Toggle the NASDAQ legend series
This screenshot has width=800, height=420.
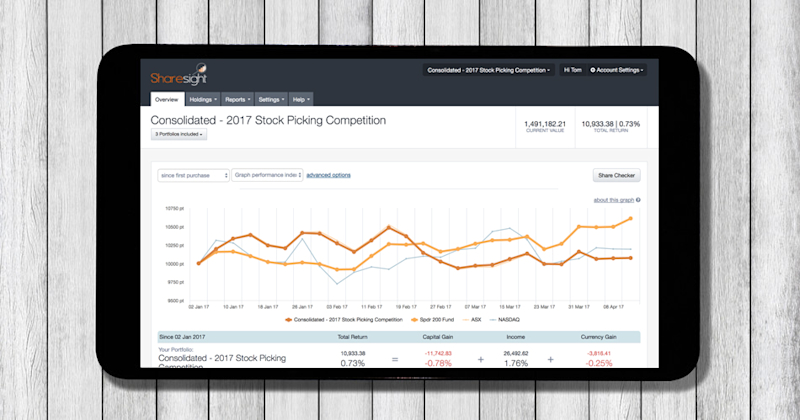(505, 320)
